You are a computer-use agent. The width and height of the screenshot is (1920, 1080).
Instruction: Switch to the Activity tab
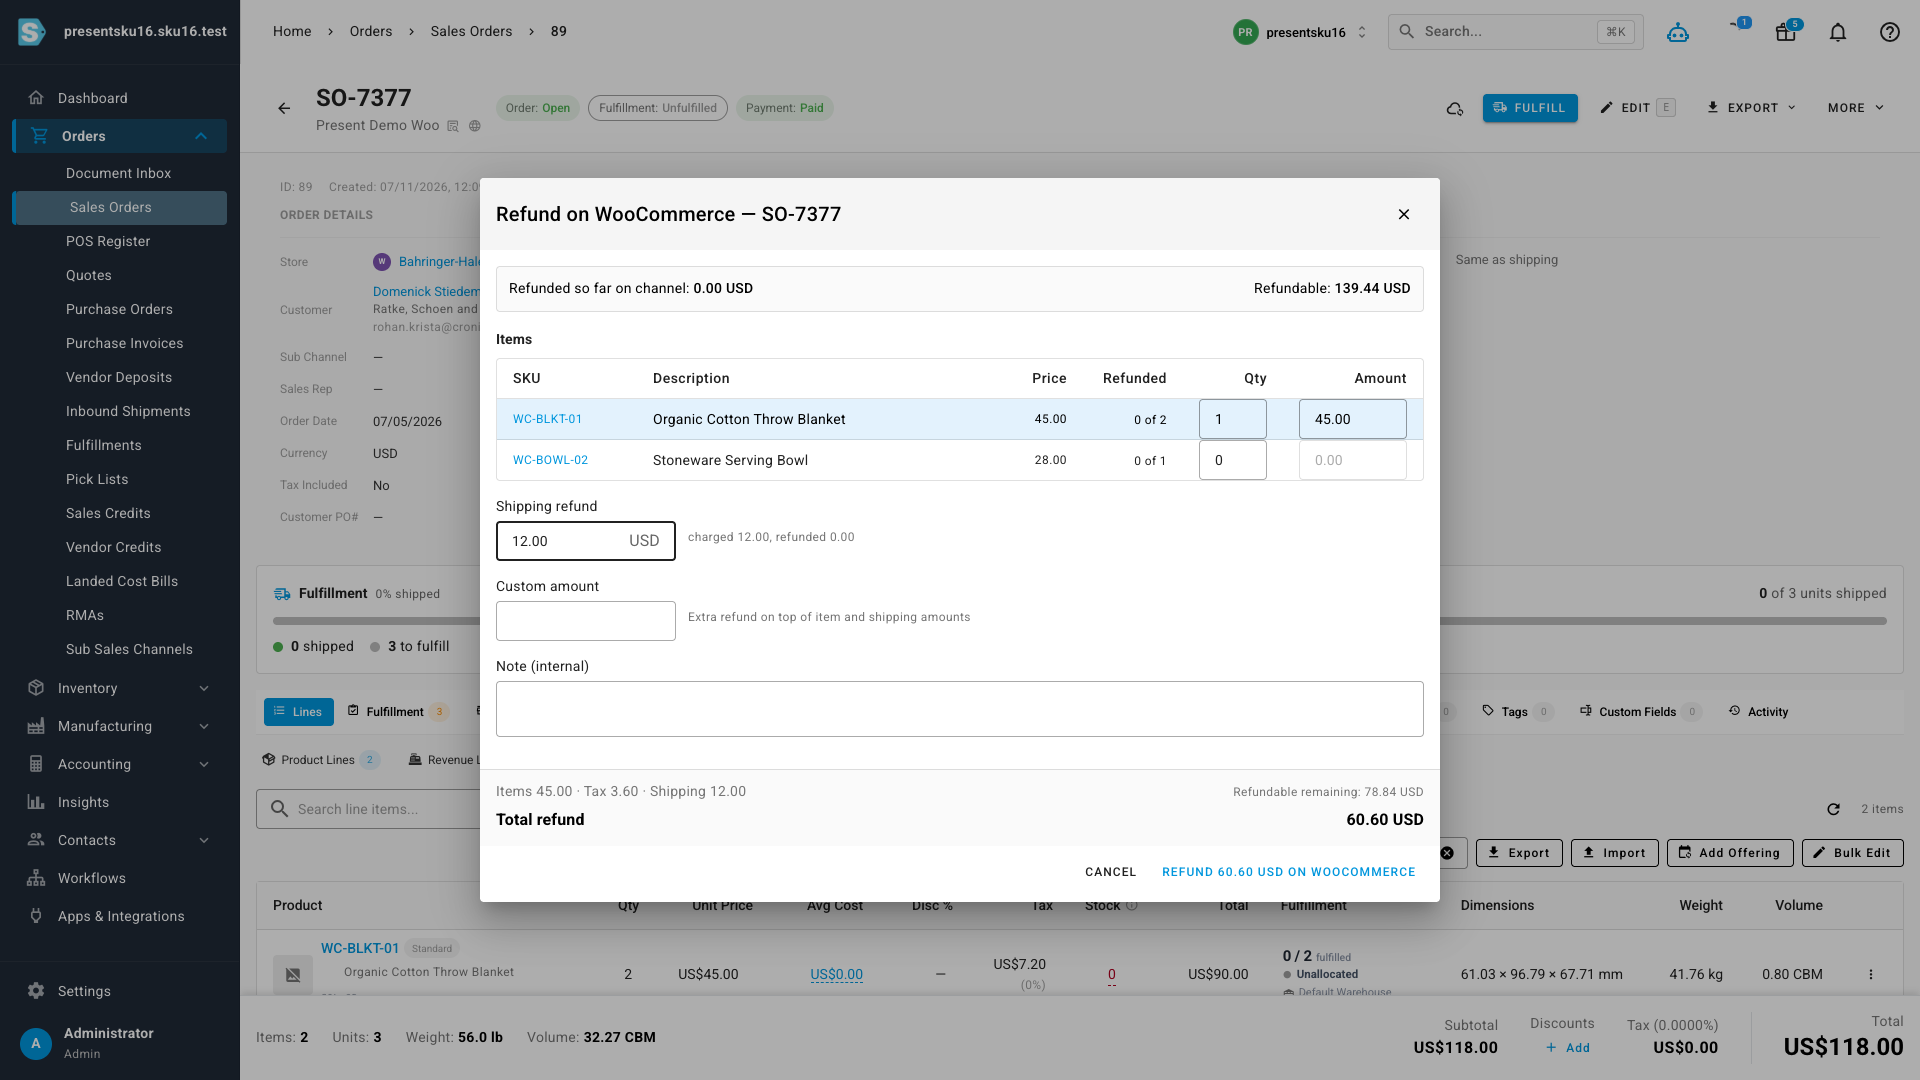click(x=1759, y=712)
